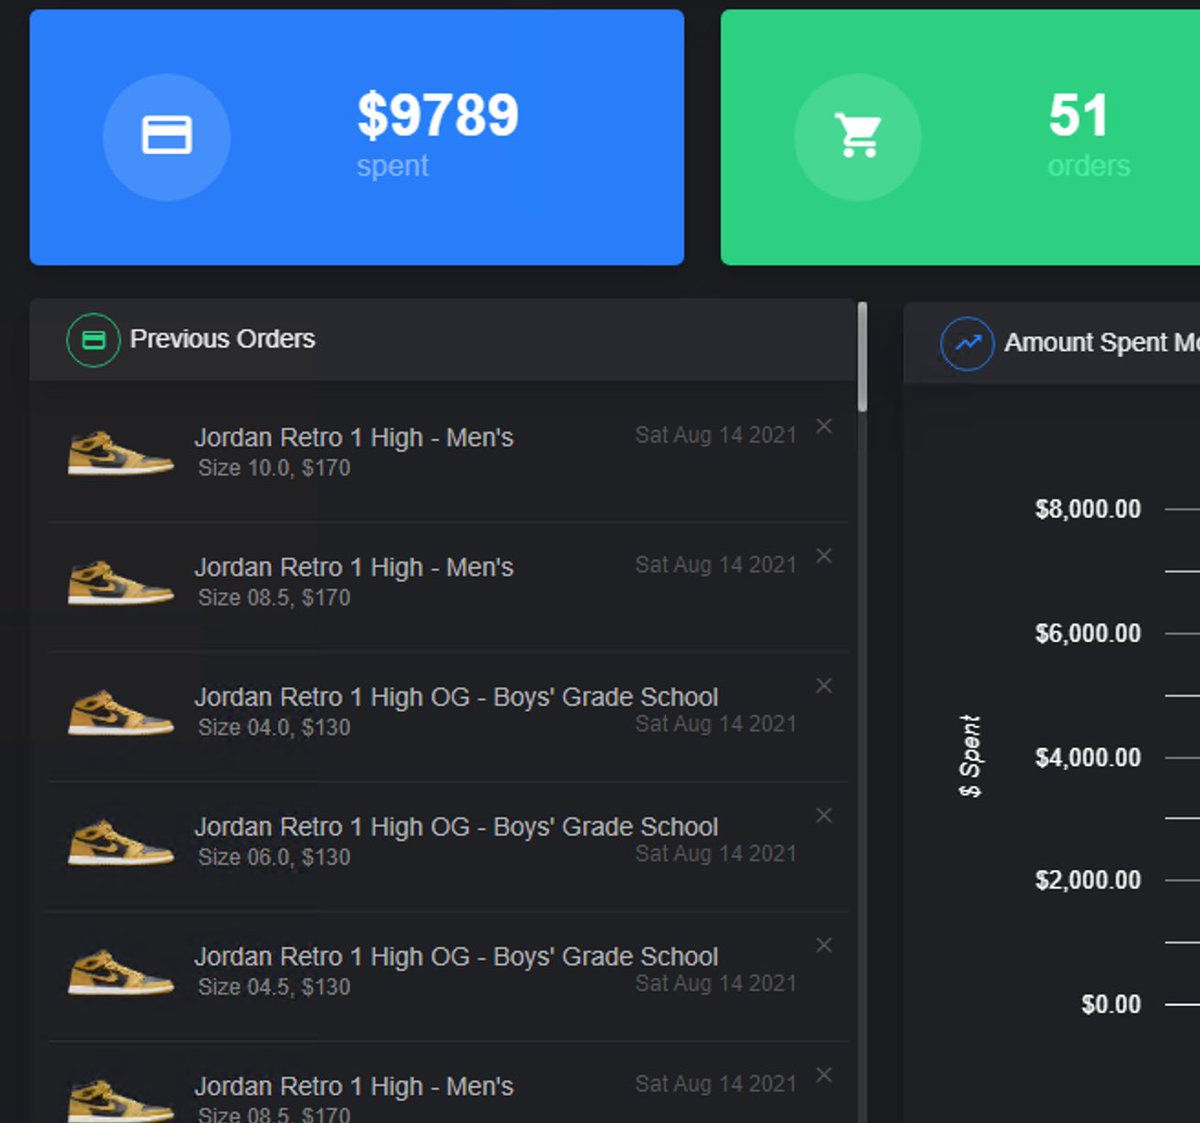Click the '$ Spent' vertical axis title
This screenshot has height=1123, width=1200.
[969, 757]
